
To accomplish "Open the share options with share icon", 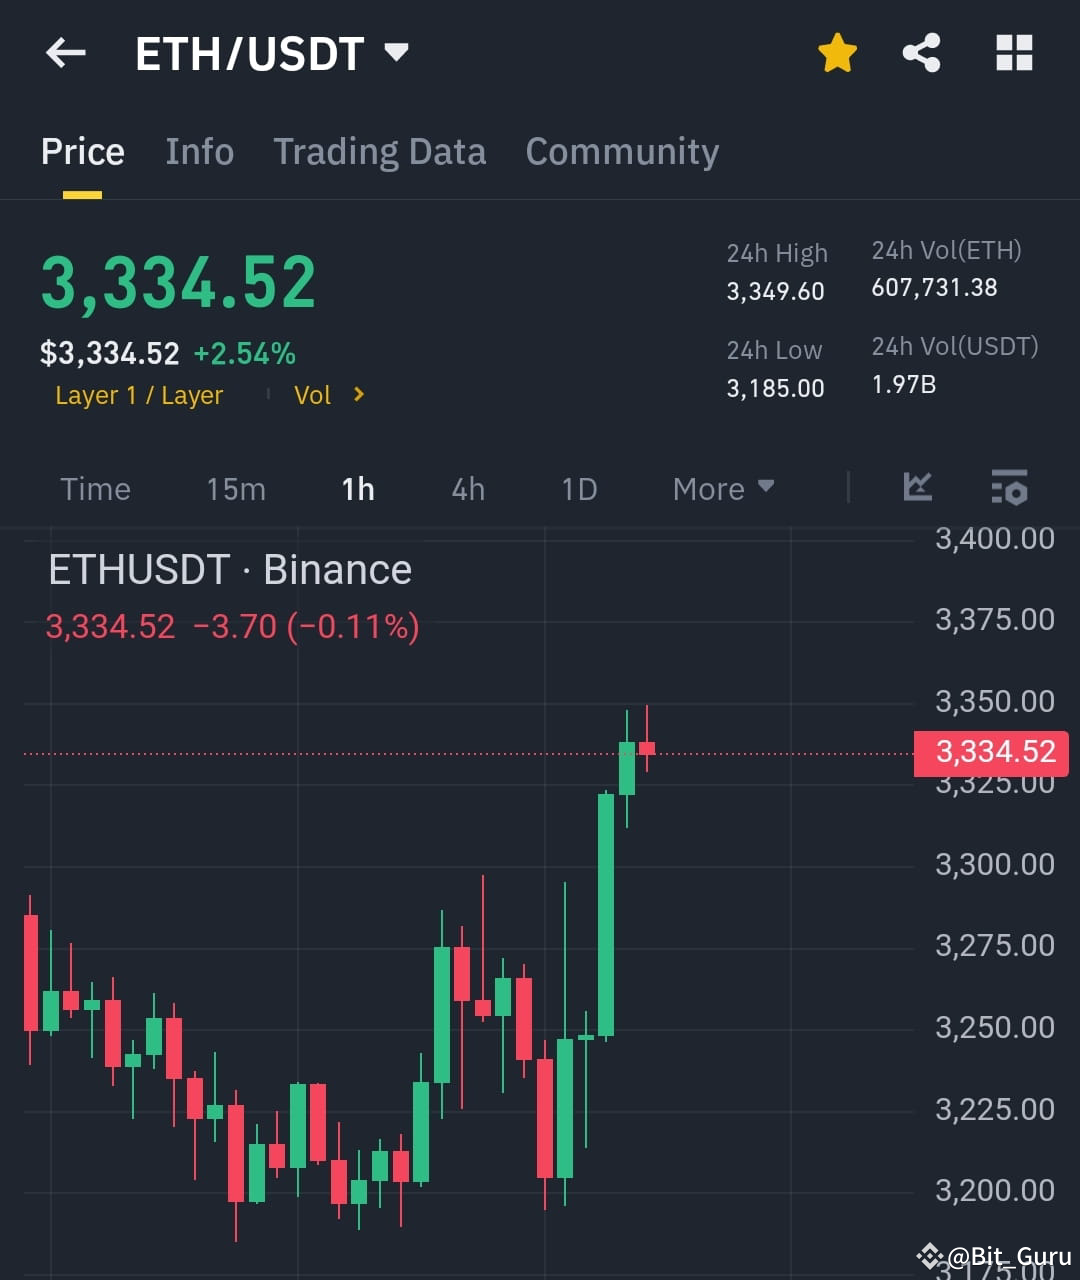I will point(922,53).
